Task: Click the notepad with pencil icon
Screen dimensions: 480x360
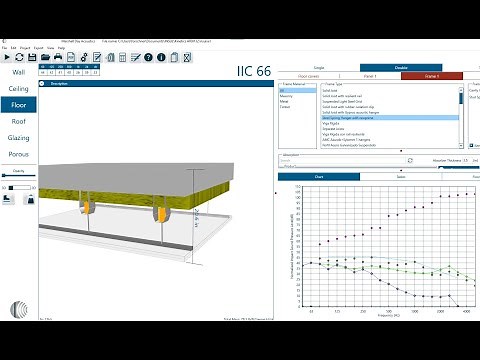Action: tap(97, 57)
